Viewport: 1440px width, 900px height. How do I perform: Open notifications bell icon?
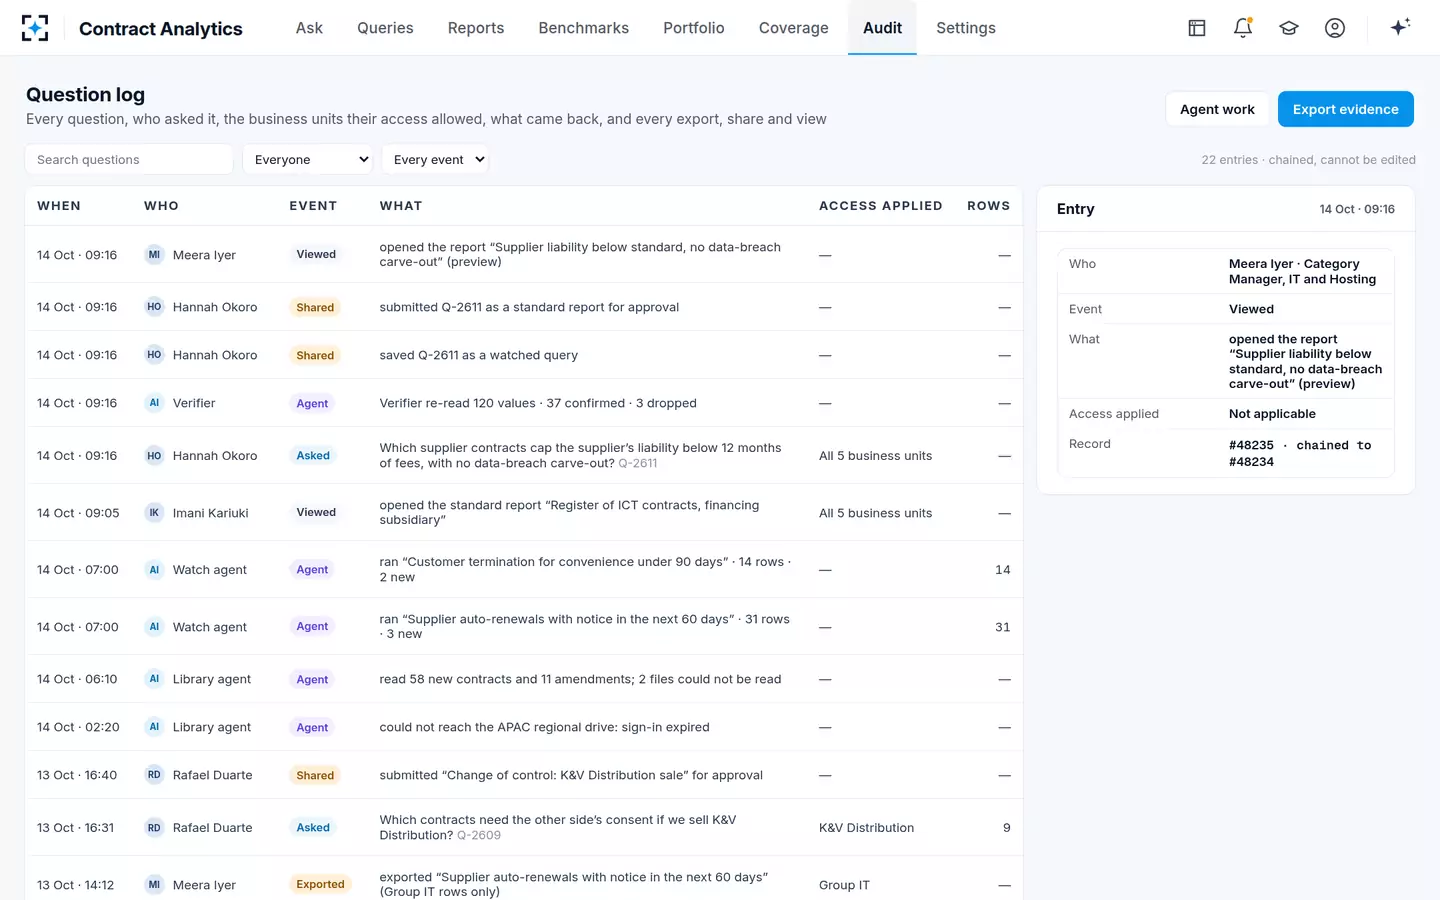[x=1243, y=28]
